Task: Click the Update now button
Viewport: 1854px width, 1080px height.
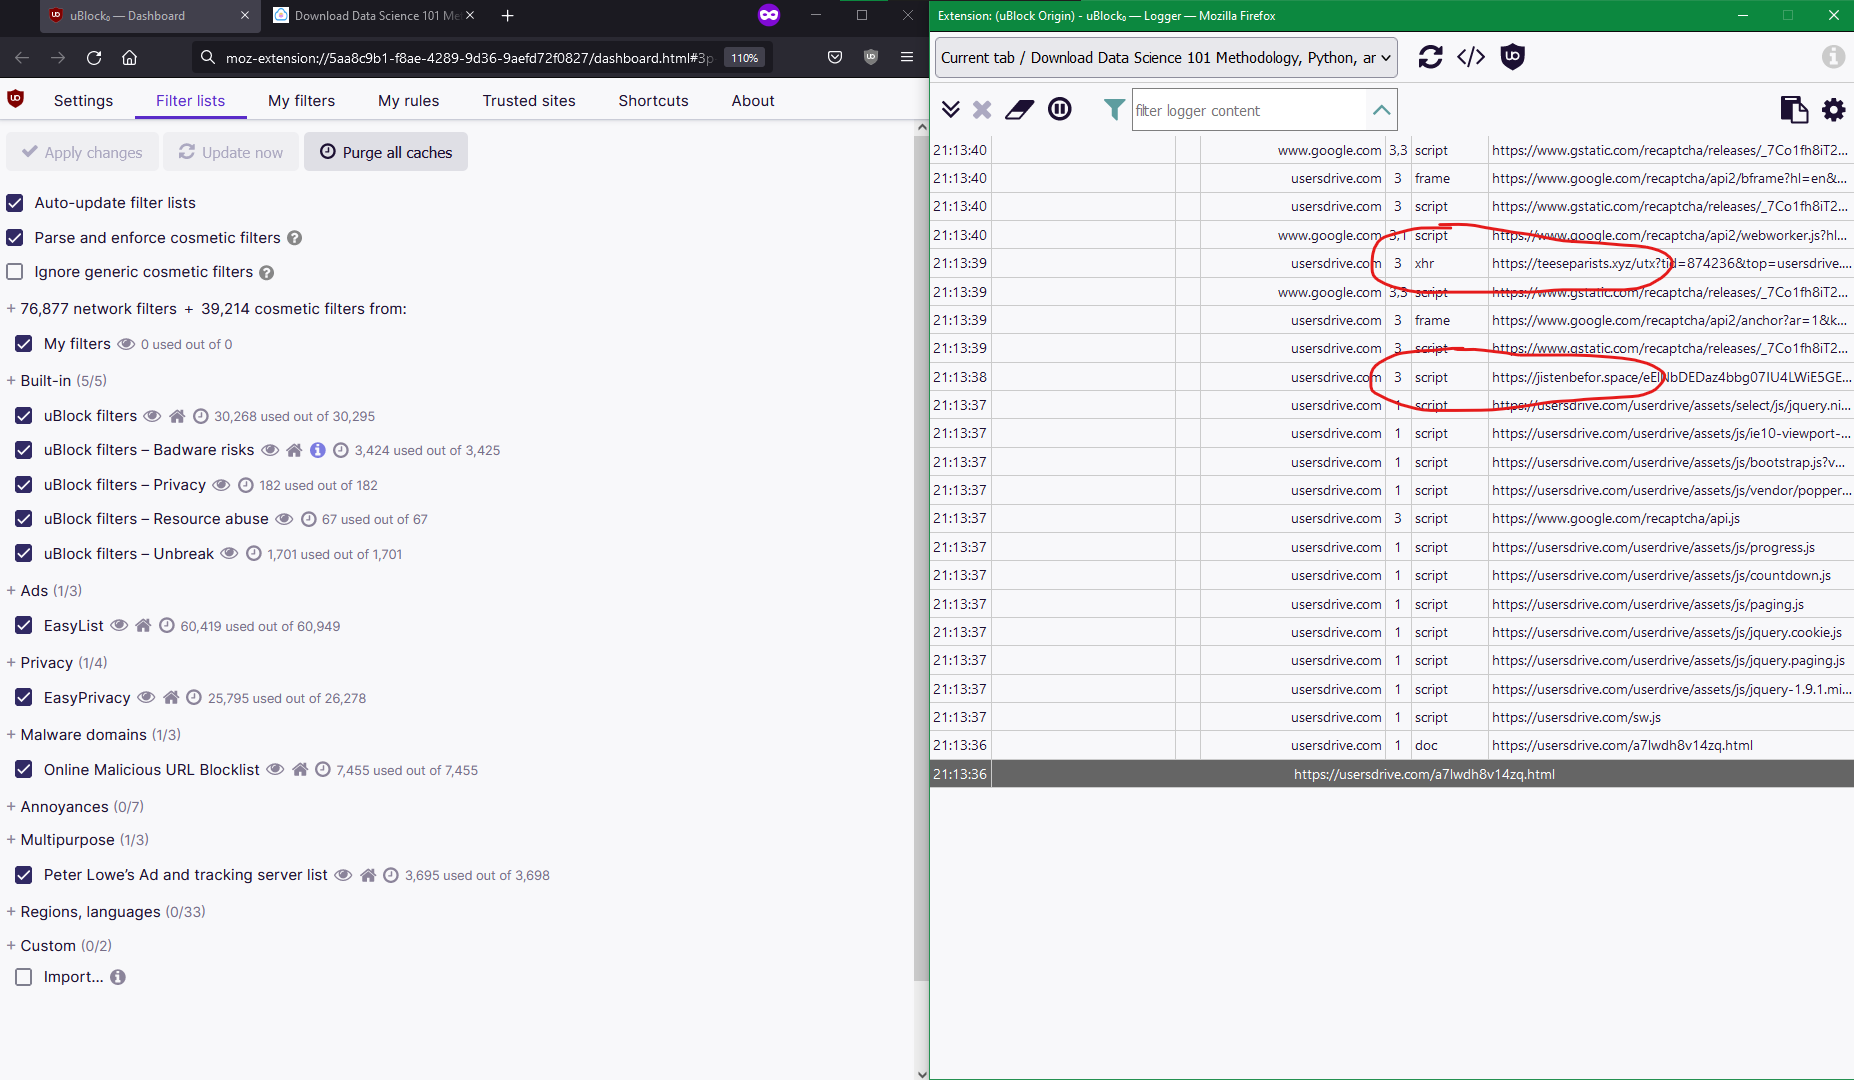Action: 231,151
